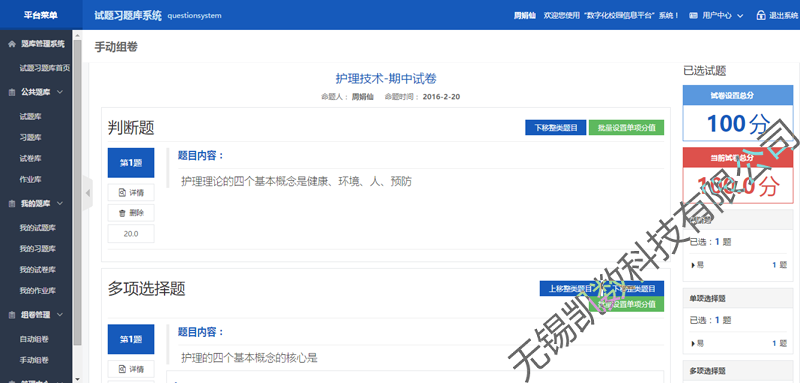Screen dimensions: 800x383
Task: Click the 平台菜单 header
Action: (x=41, y=15)
